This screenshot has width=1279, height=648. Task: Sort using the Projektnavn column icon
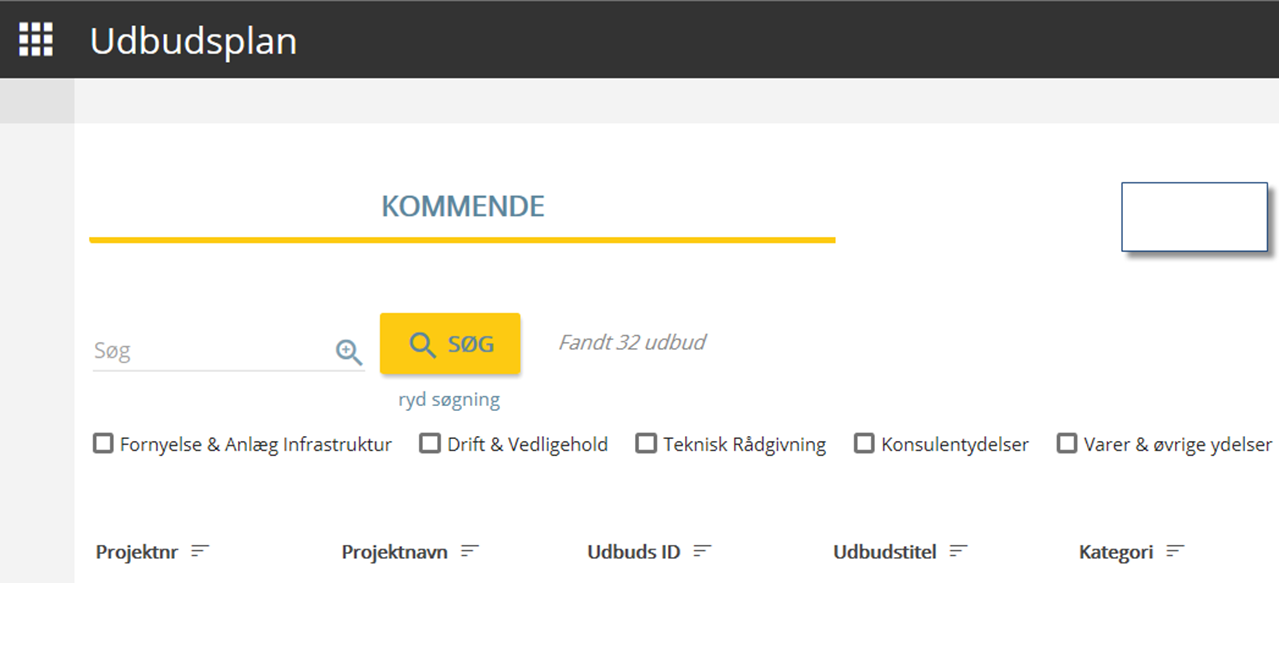[470, 549]
